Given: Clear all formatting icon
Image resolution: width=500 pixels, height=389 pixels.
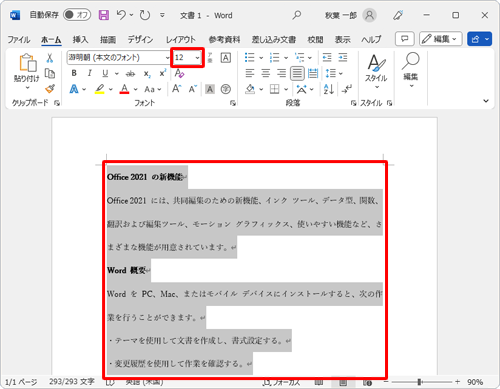Looking at the screenshot, I should pos(179,73).
